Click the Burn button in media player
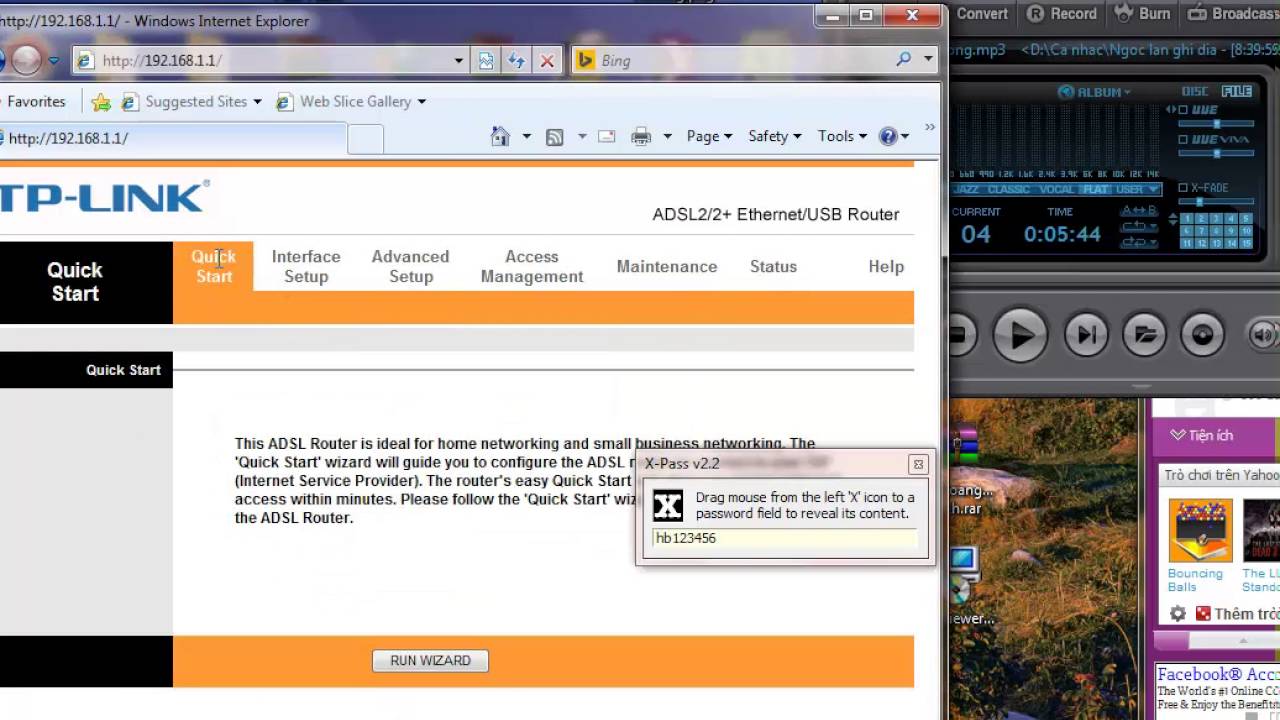 1143,14
